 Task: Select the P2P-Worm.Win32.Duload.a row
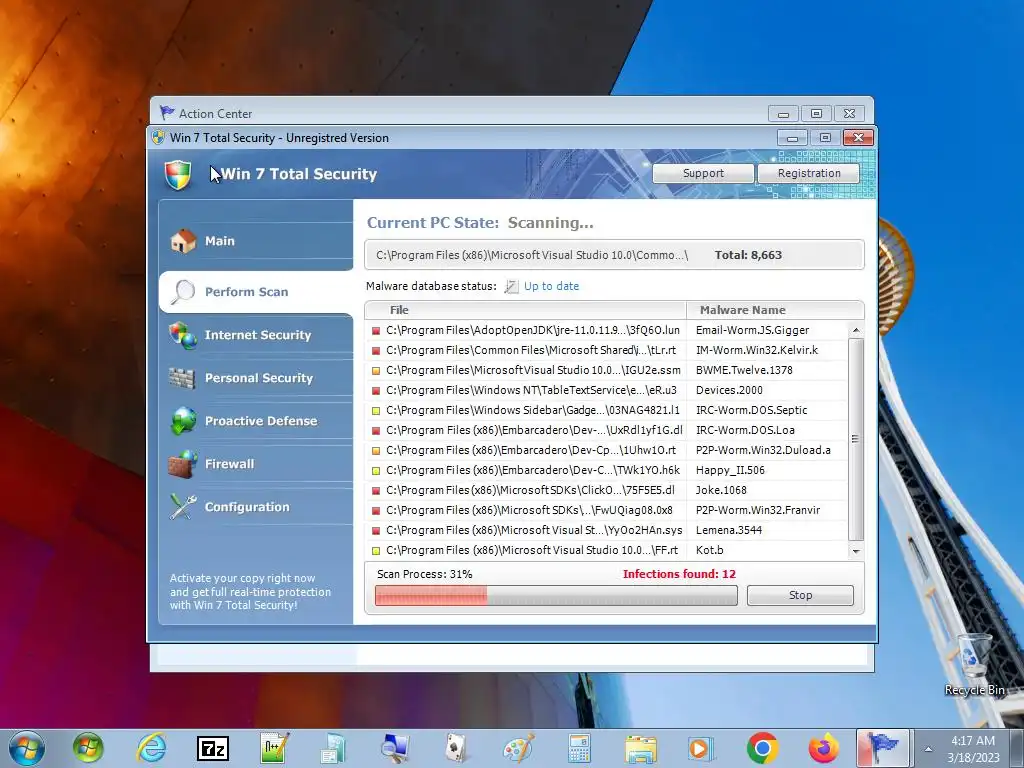pyautogui.click(x=606, y=451)
